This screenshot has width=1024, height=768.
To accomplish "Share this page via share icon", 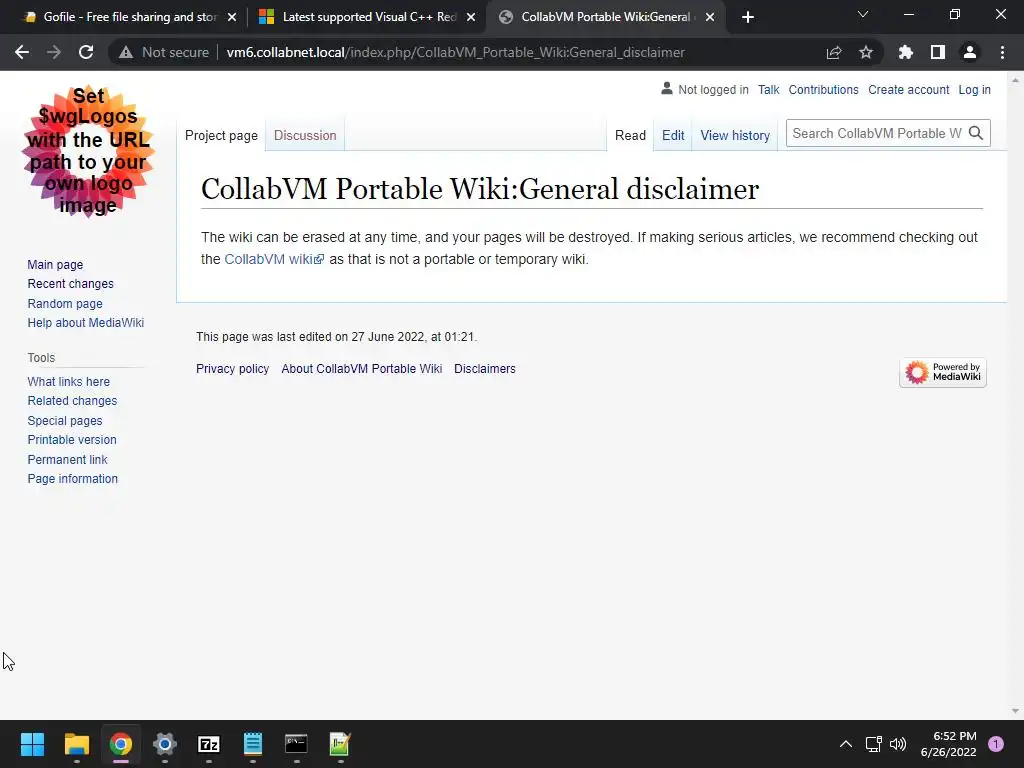I will pos(834,52).
